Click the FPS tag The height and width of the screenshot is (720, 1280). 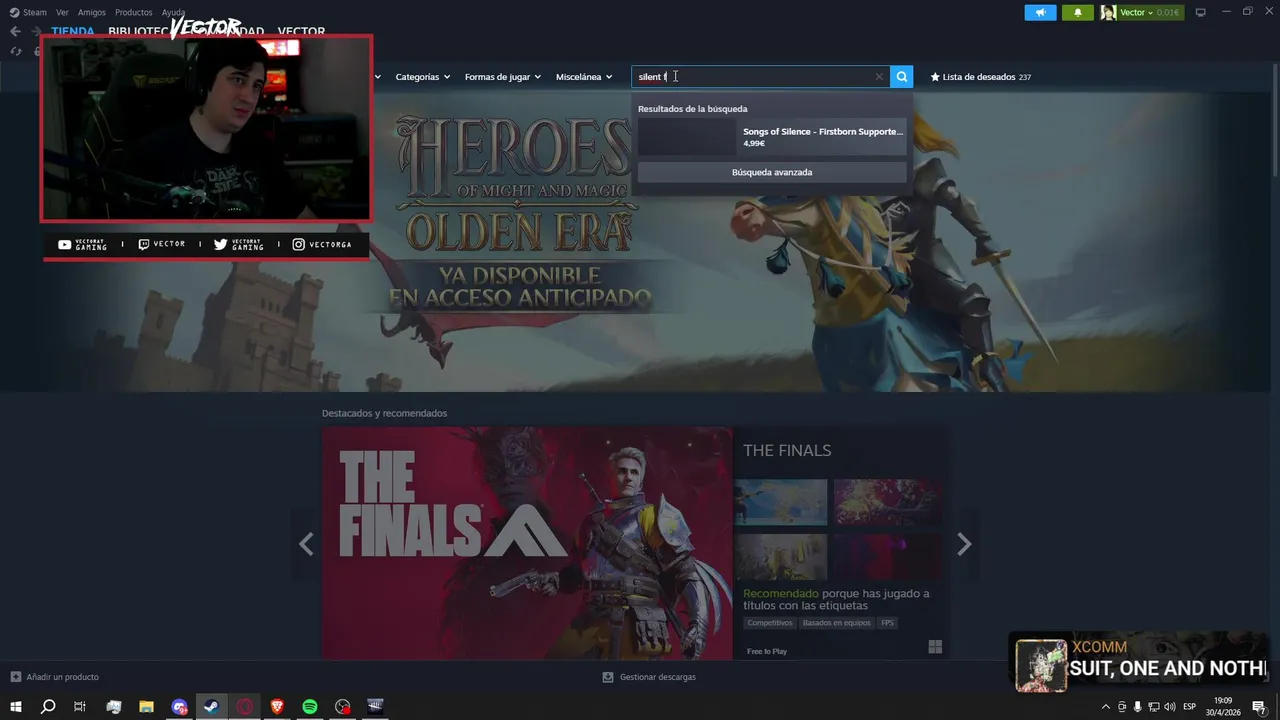887,623
